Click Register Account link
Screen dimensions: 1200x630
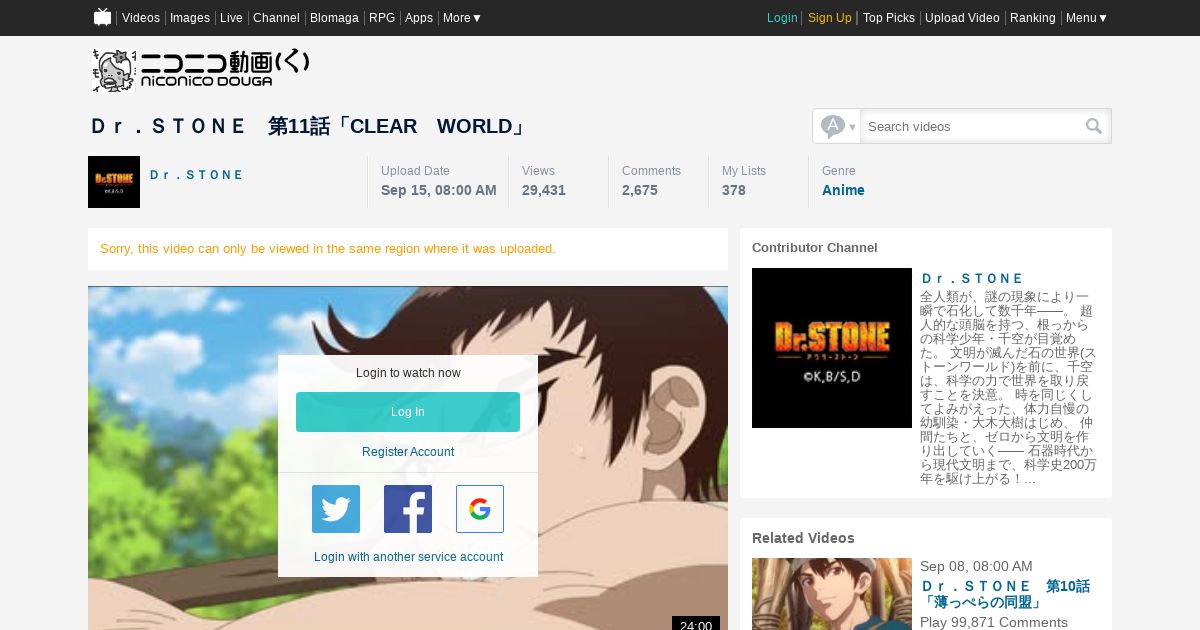408,452
